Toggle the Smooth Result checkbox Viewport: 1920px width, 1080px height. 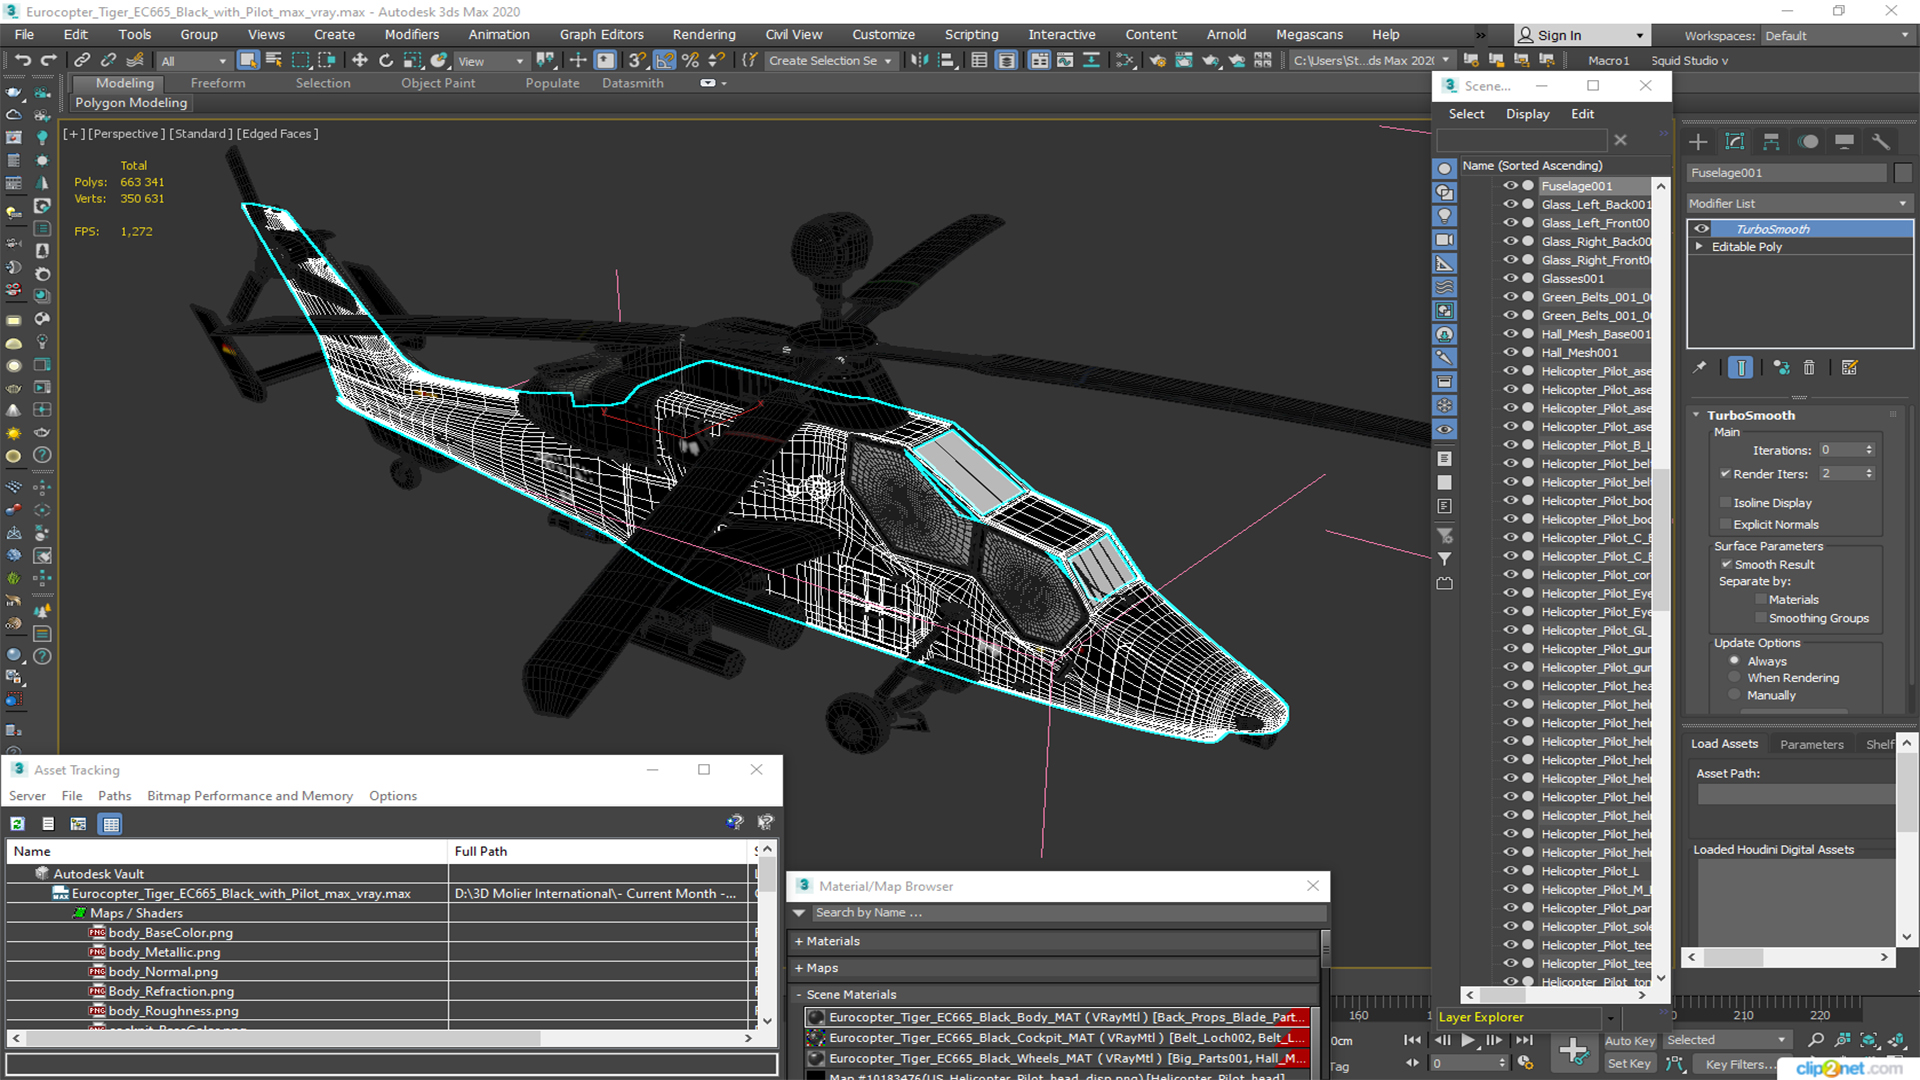(1726, 564)
